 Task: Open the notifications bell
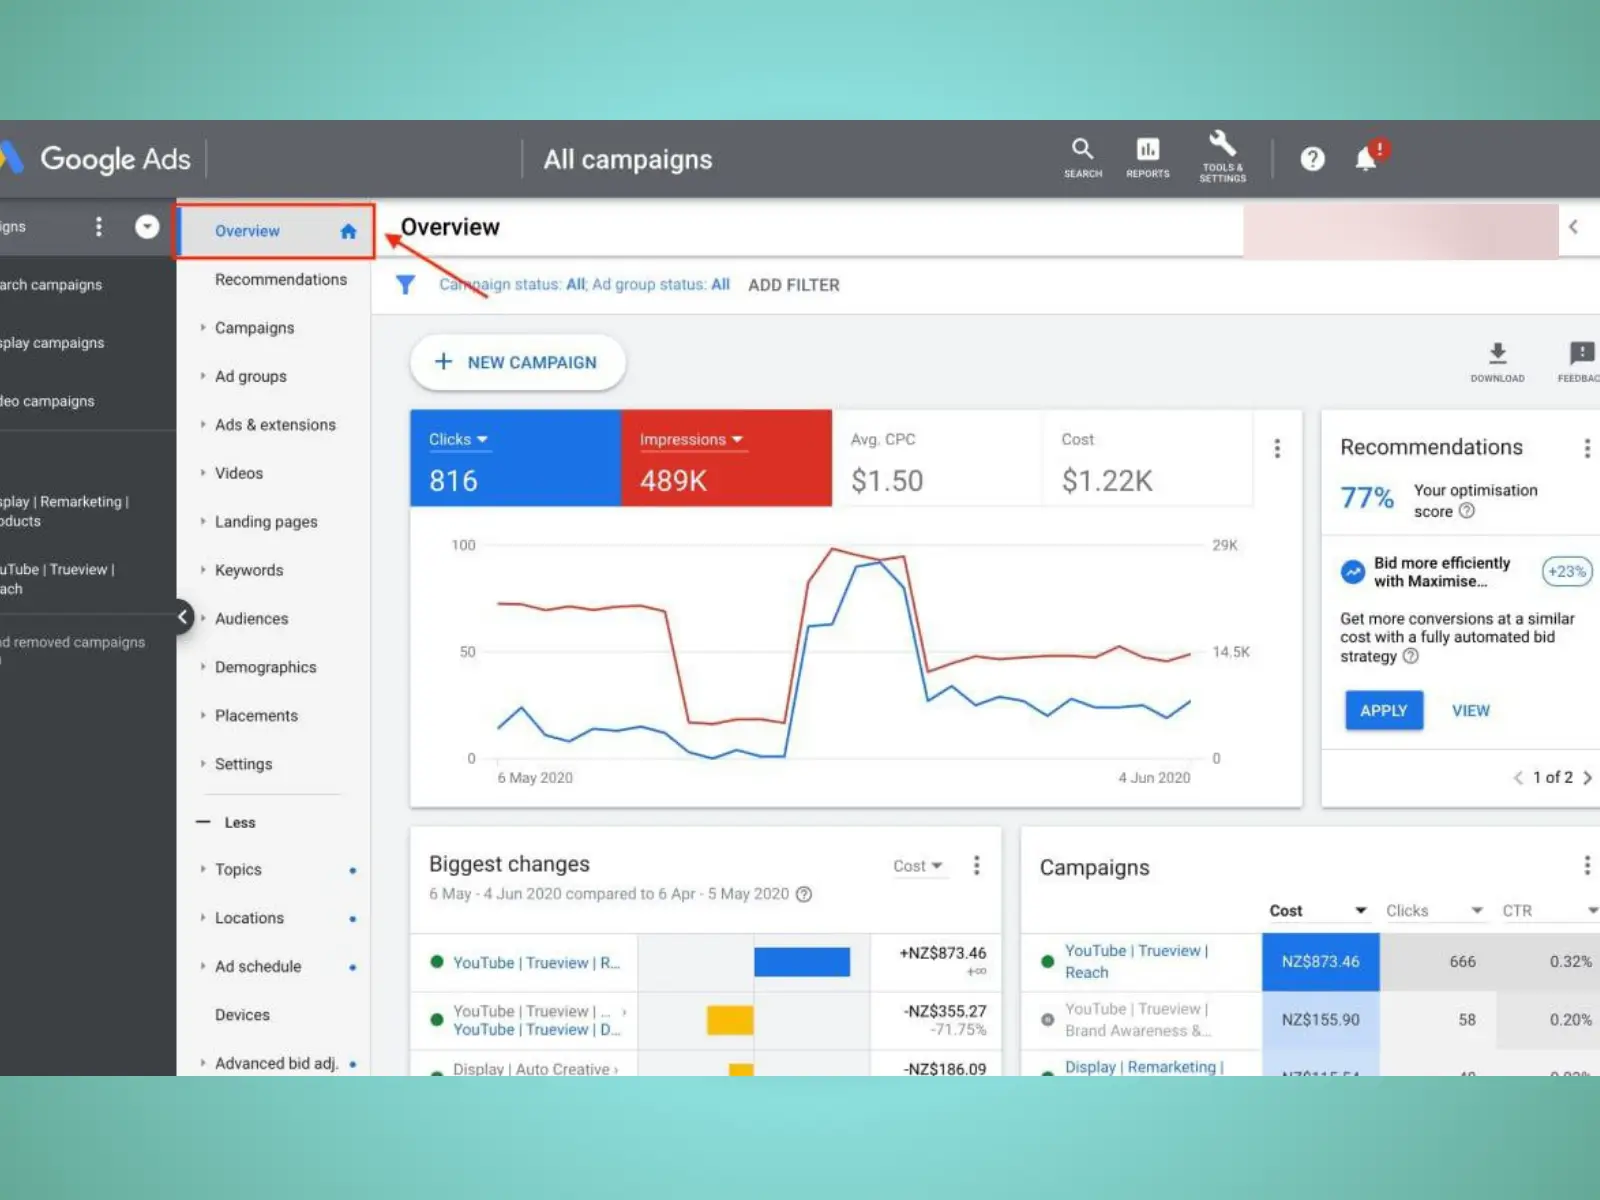1366,159
